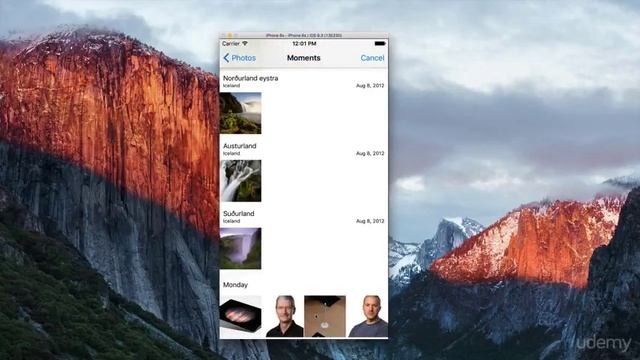Click the Iceland label under Suðurland
The height and width of the screenshot is (360, 640).
point(231,221)
